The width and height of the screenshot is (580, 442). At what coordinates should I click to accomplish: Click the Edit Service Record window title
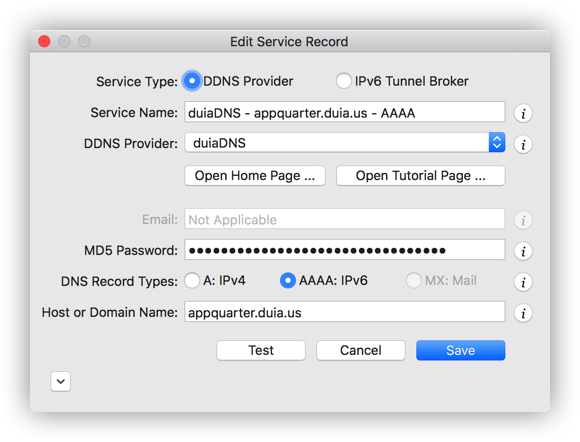coord(289,41)
